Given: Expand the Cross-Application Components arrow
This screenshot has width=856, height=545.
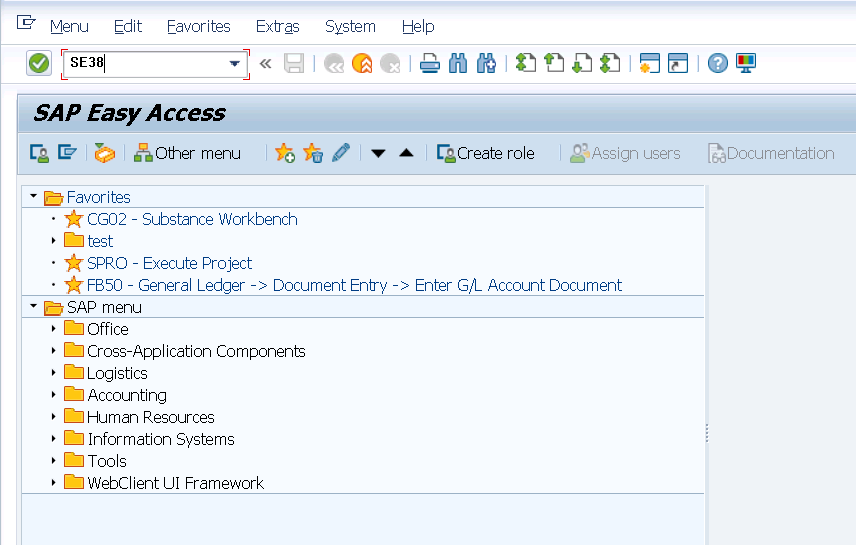Looking at the screenshot, I should [54, 351].
